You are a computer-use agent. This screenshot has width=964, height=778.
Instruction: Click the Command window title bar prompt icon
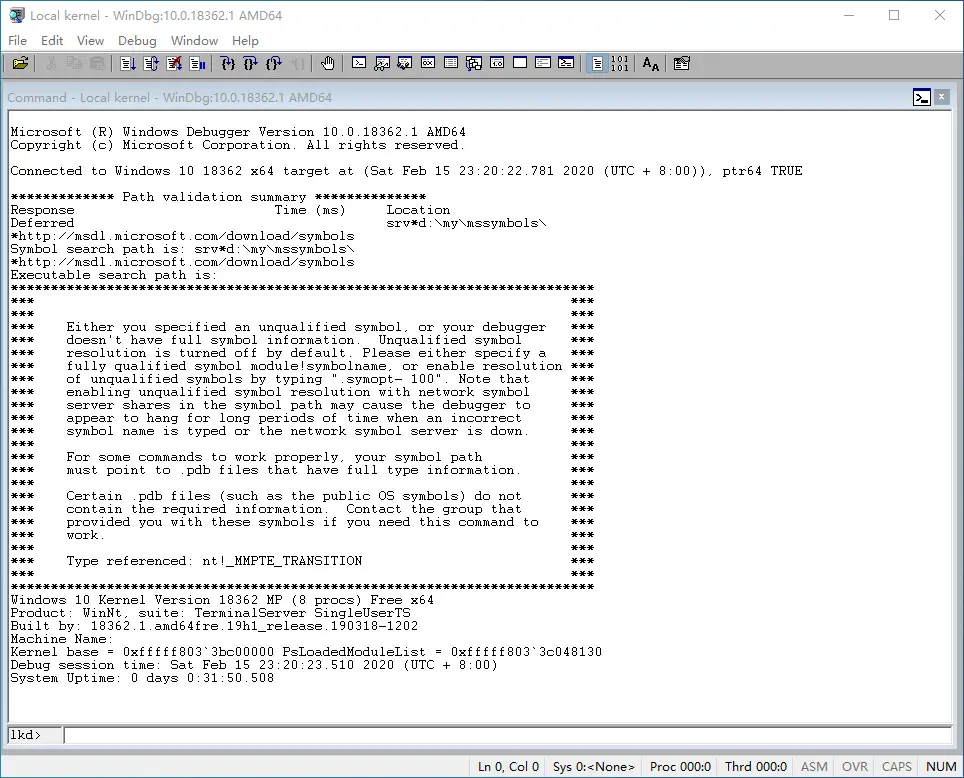pyautogui.click(x=922, y=97)
